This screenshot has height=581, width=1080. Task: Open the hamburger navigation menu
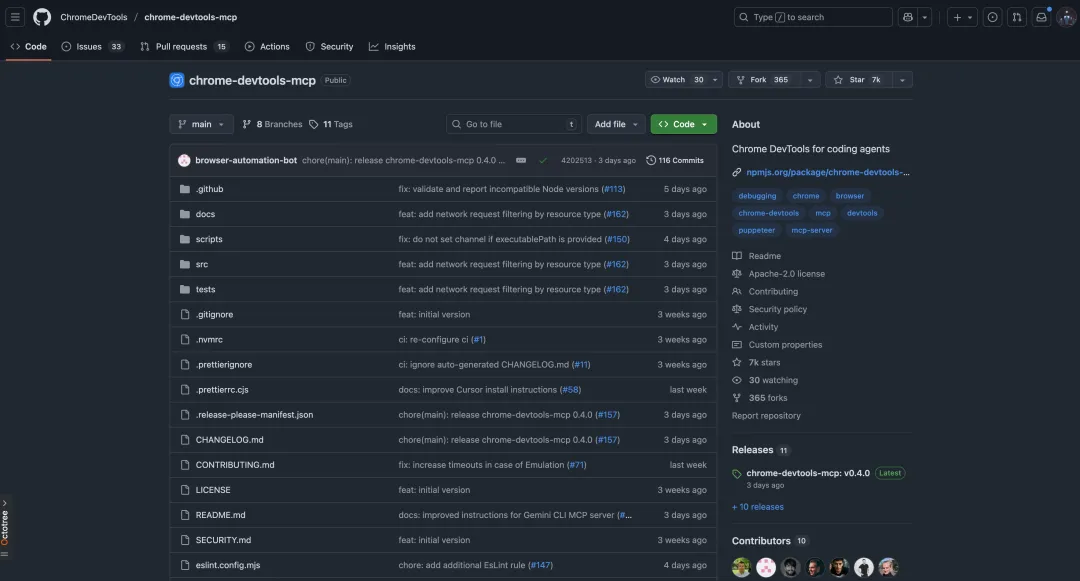click(x=15, y=17)
